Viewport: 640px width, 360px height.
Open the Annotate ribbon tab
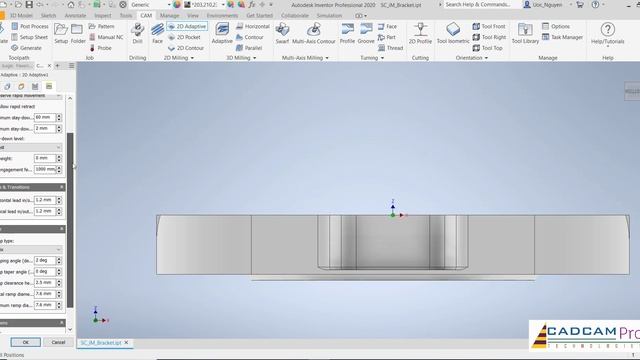click(x=76, y=16)
